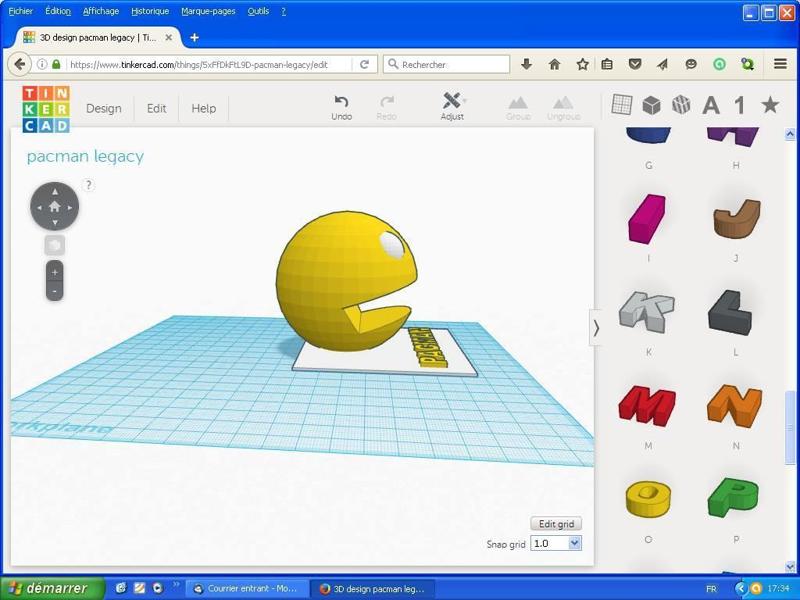Image resolution: width=800 pixels, height=600 pixels.
Task: Open a new browser tab
Action: click(x=194, y=38)
